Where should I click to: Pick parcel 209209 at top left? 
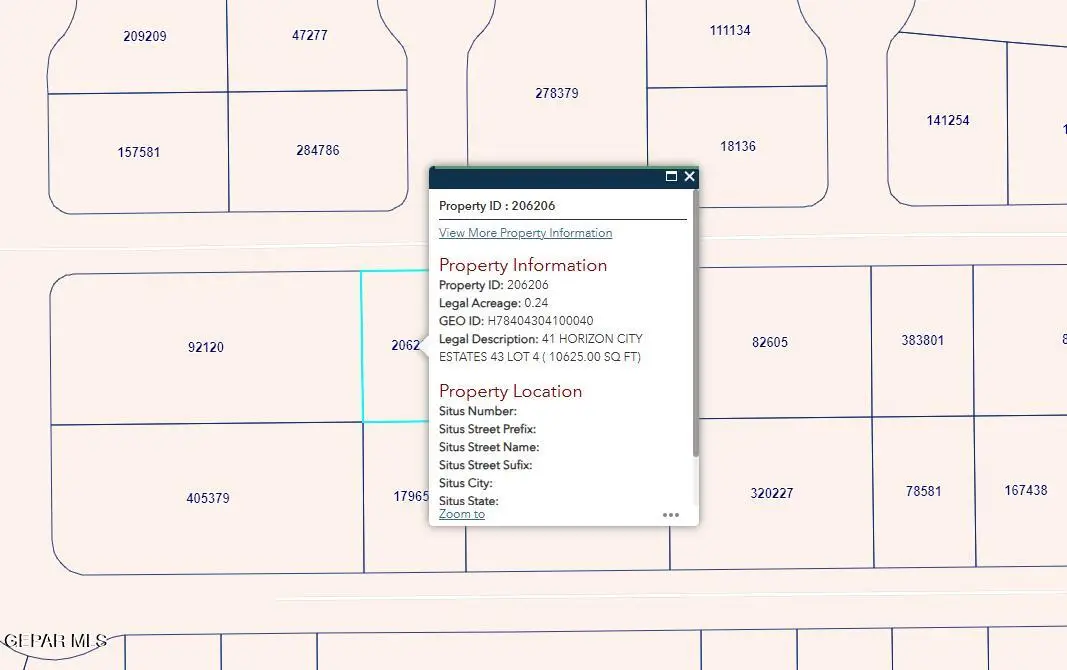click(144, 36)
